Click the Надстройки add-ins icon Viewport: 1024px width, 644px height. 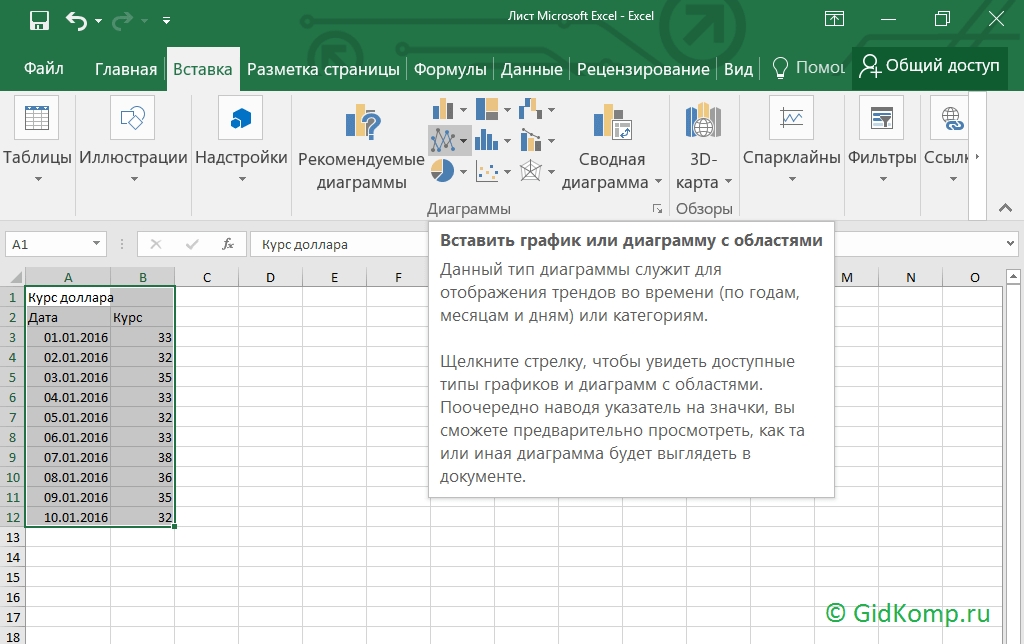pyautogui.click(x=240, y=120)
